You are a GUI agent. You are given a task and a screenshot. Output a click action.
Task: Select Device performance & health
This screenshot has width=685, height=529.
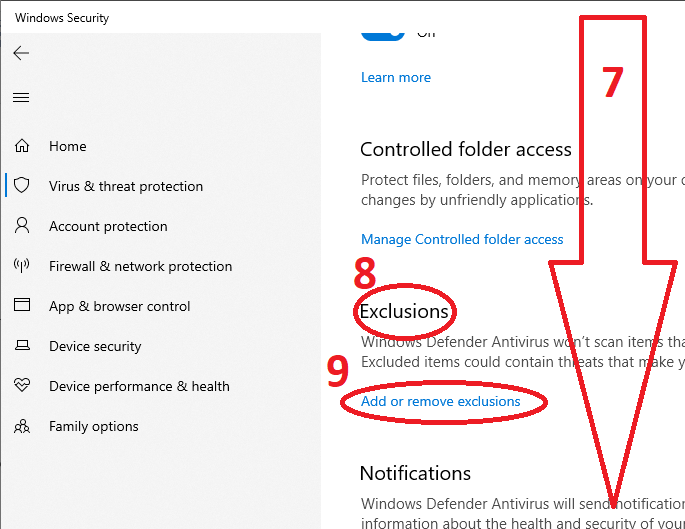coord(139,386)
